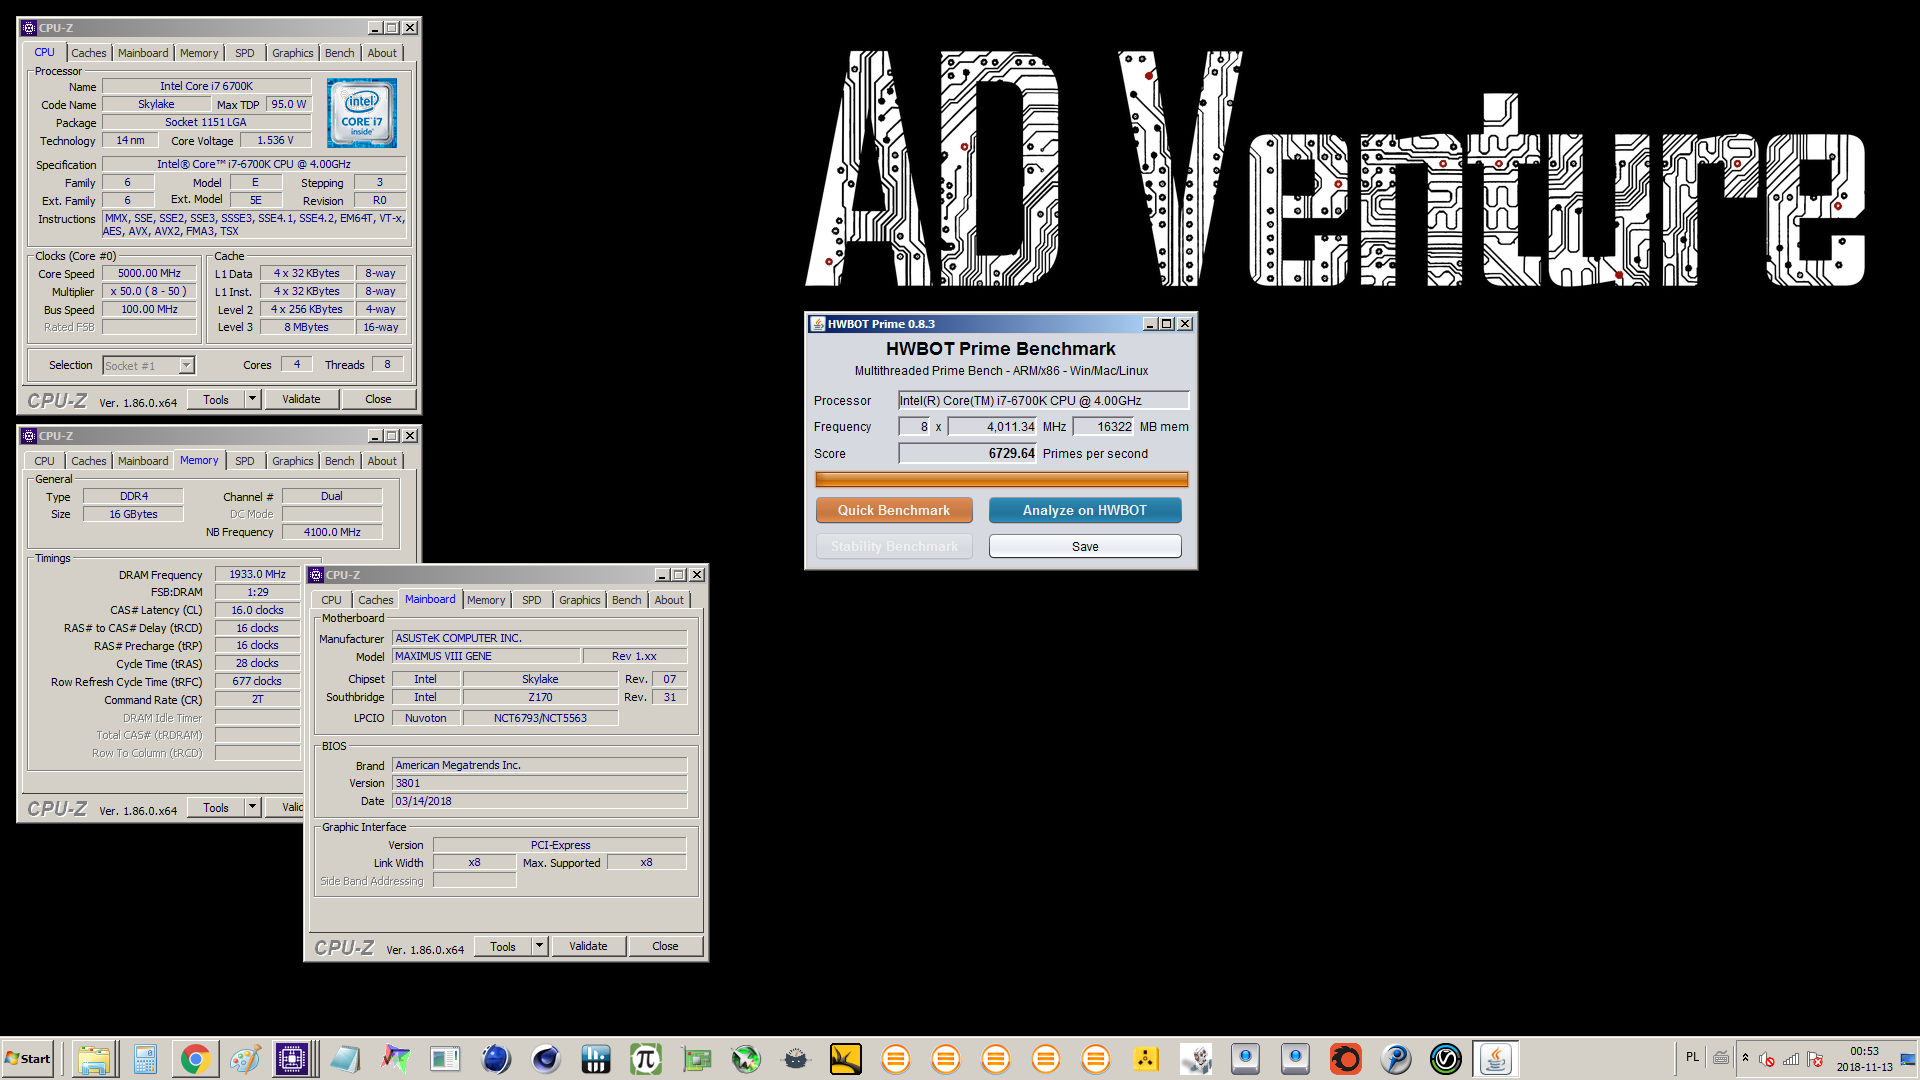Click the muted volume tray icon
Viewport: 1920px width, 1080px height.
point(1767,1059)
